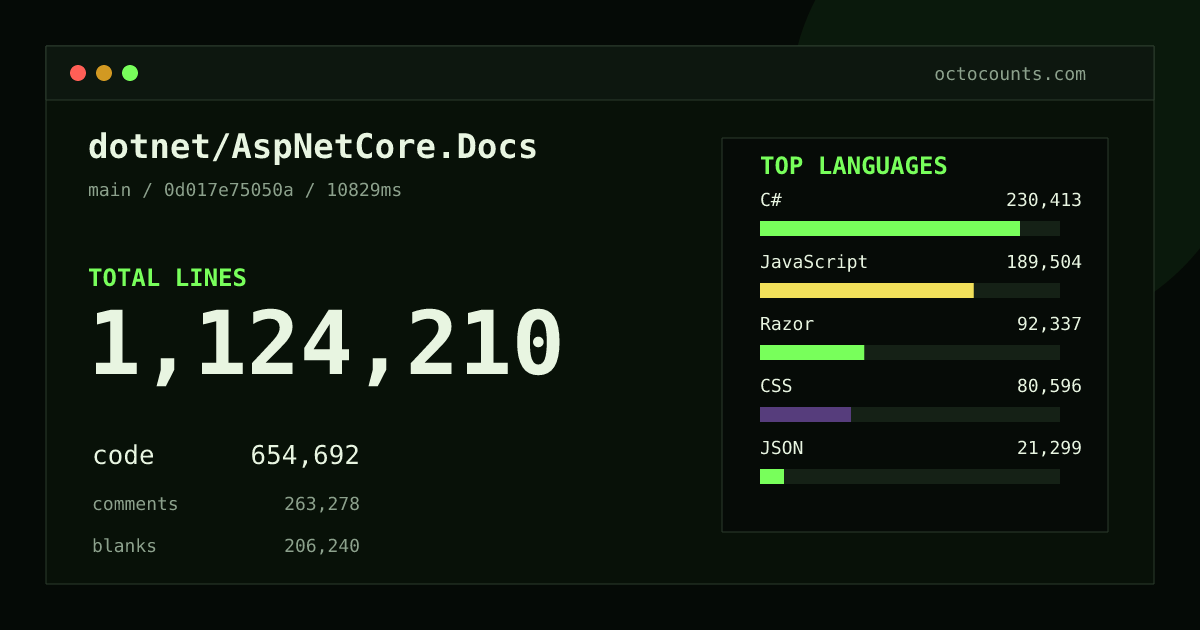Select the dotnet/AspNetCore.Docs repository title

(x=313, y=147)
